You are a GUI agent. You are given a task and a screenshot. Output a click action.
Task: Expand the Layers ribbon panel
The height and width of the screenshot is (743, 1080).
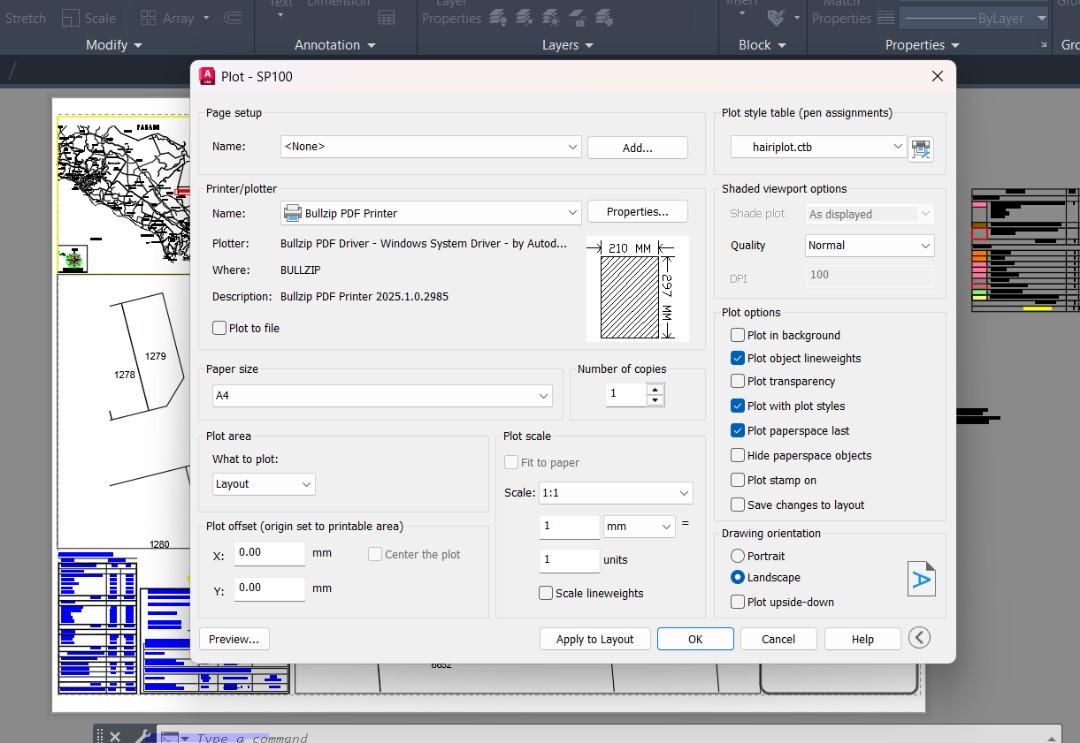(x=568, y=45)
